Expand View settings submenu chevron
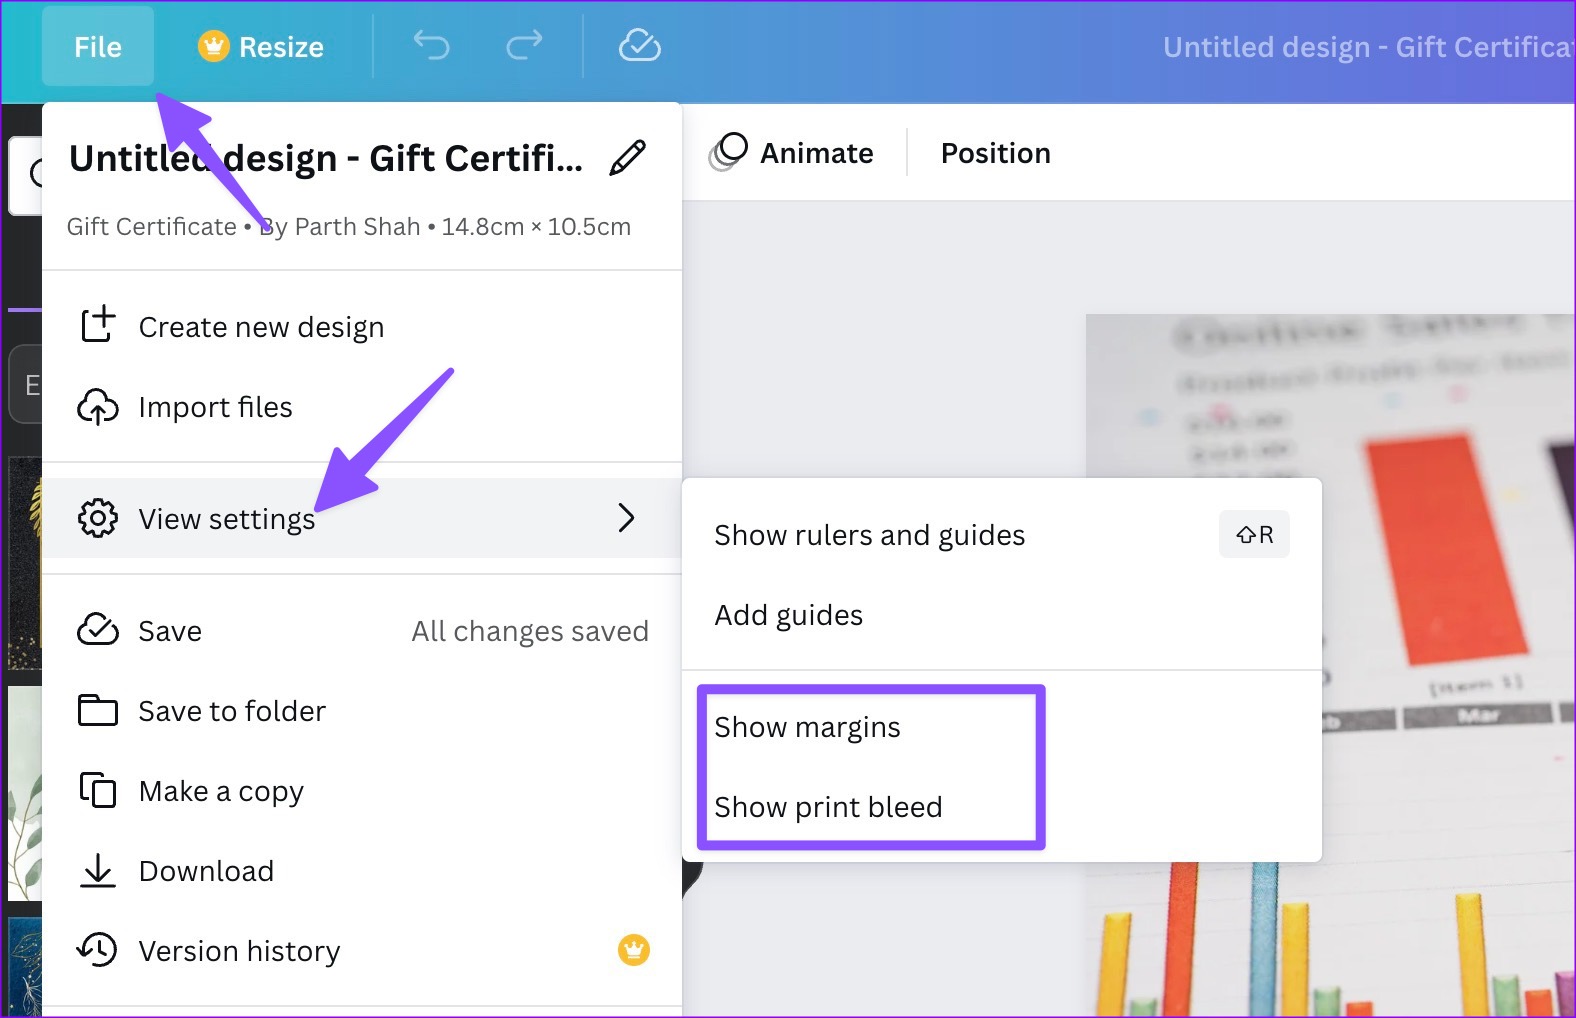 [x=626, y=518]
